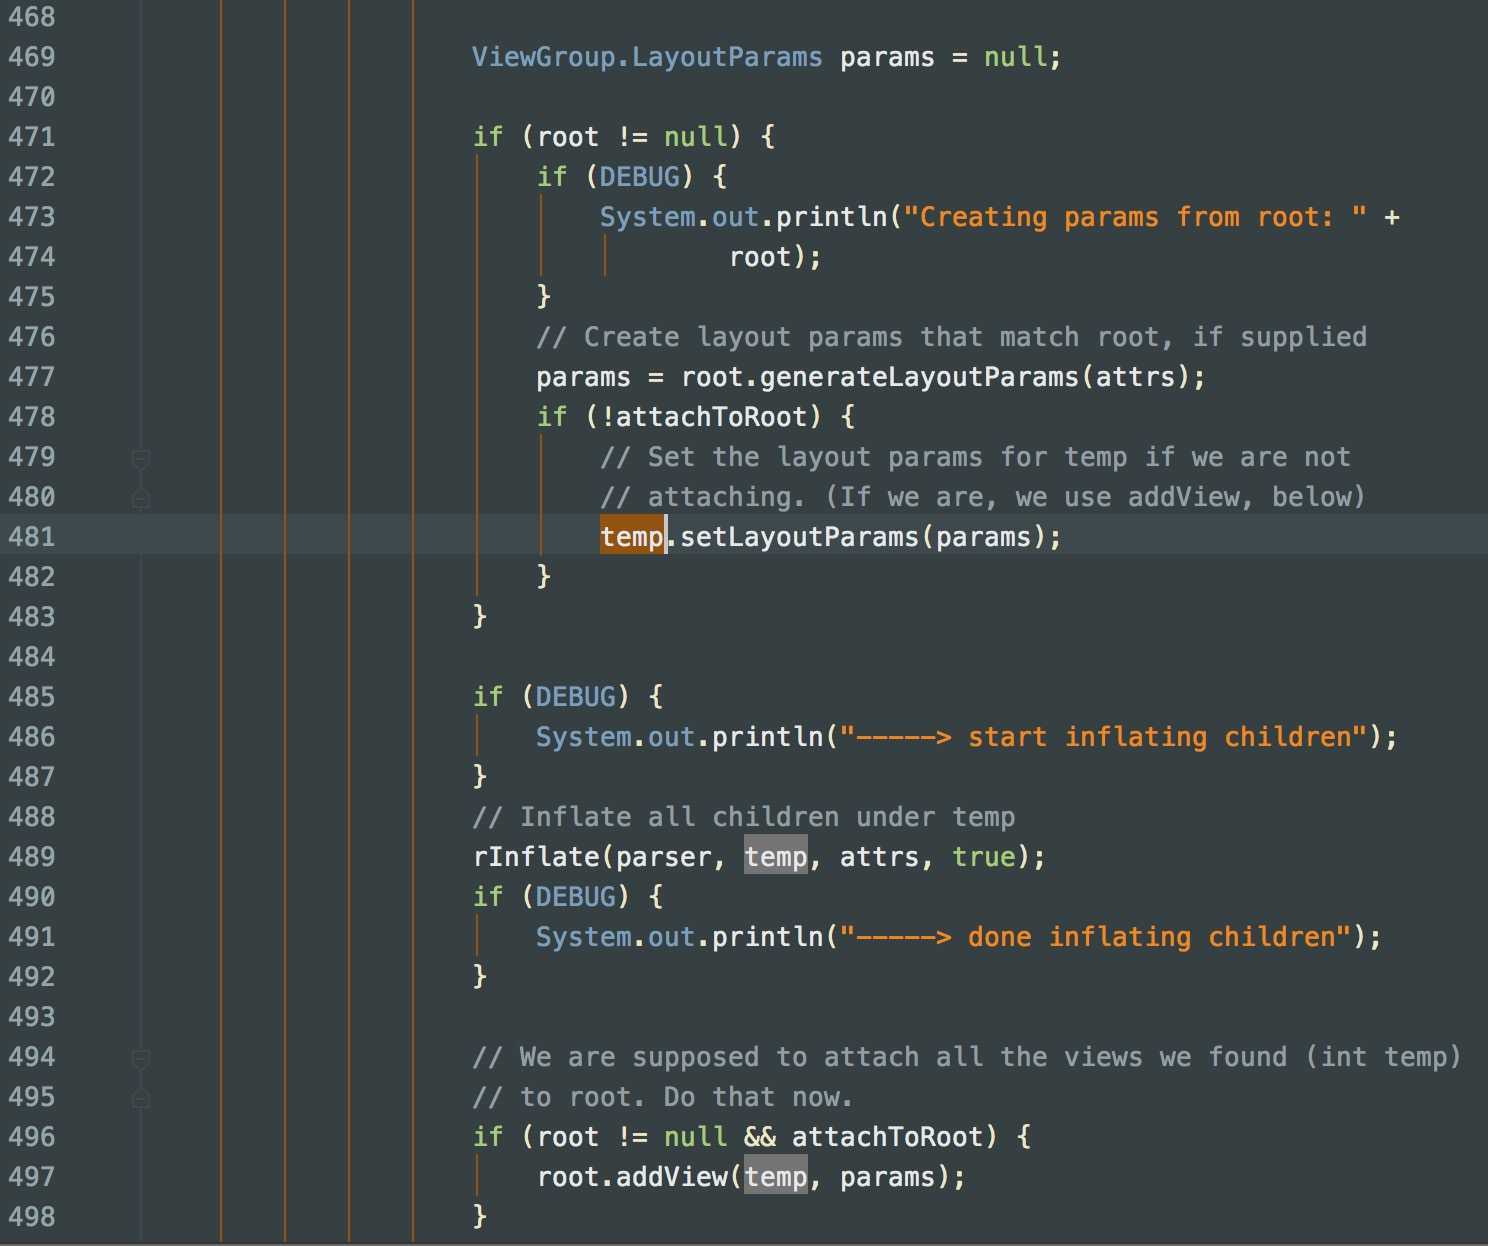The image size is (1488, 1246).
Task: Click "start inflating children" string
Action: [x=1103, y=737]
